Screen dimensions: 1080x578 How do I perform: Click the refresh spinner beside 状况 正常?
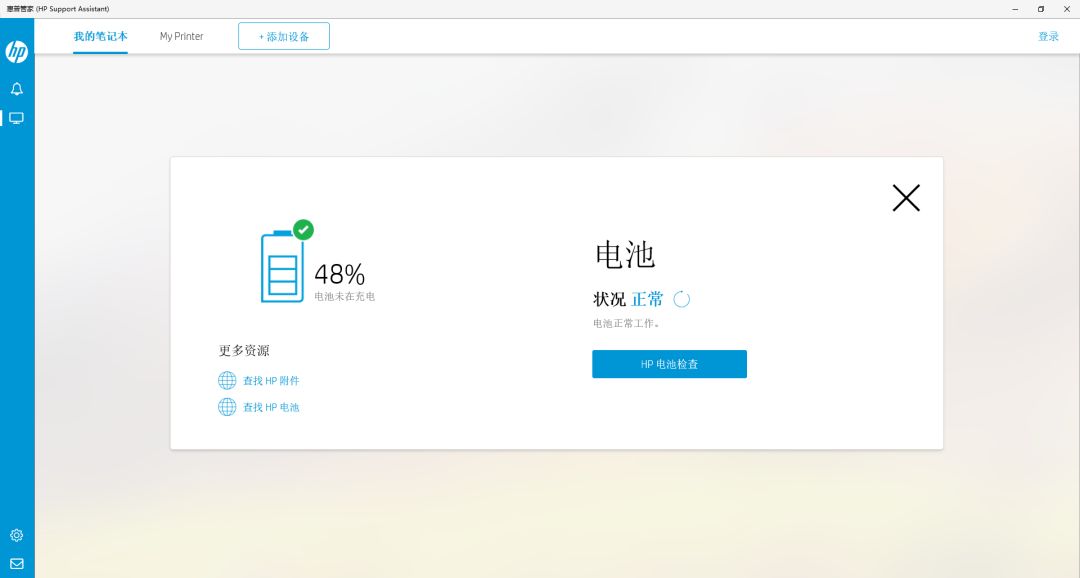tap(681, 299)
